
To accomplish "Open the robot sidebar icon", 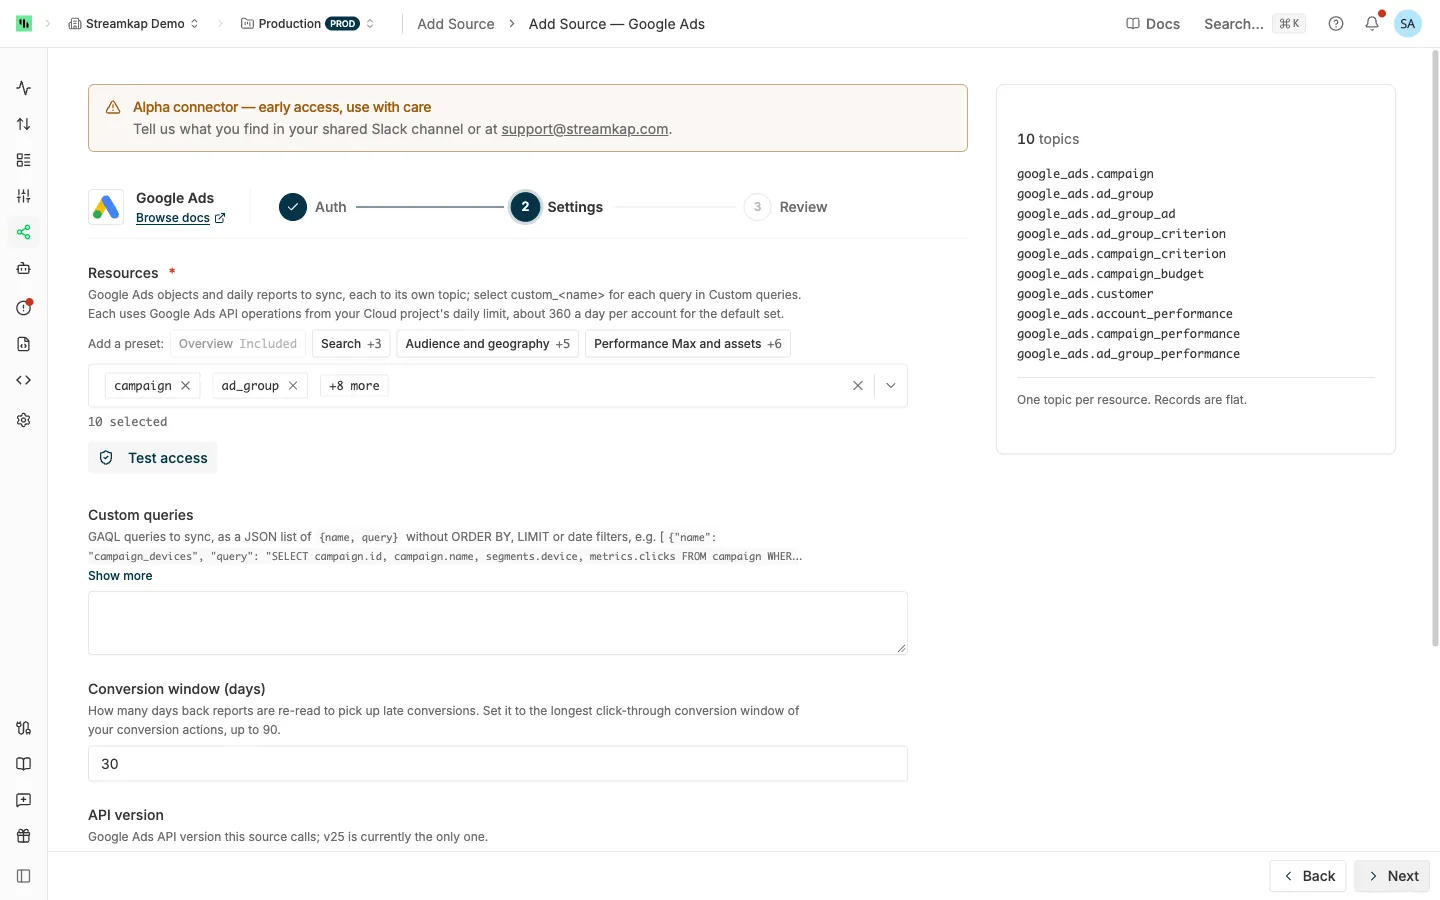I will click(x=24, y=268).
